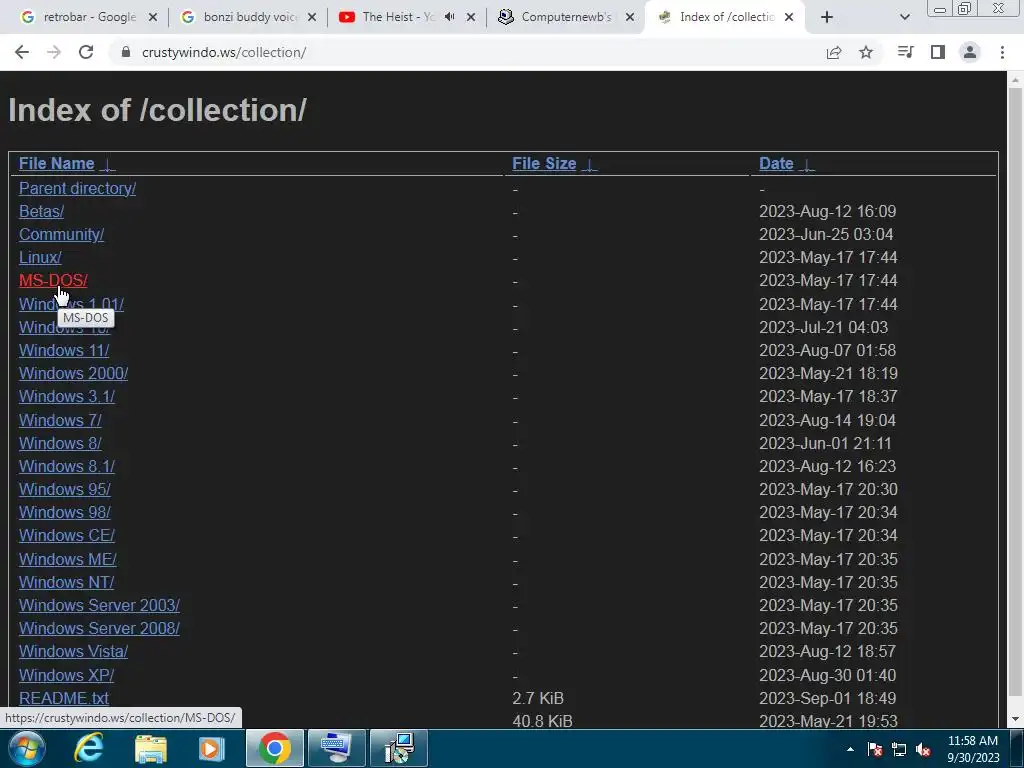
Task: Close The Heist YouTube tab
Action: click(x=471, y=18)
